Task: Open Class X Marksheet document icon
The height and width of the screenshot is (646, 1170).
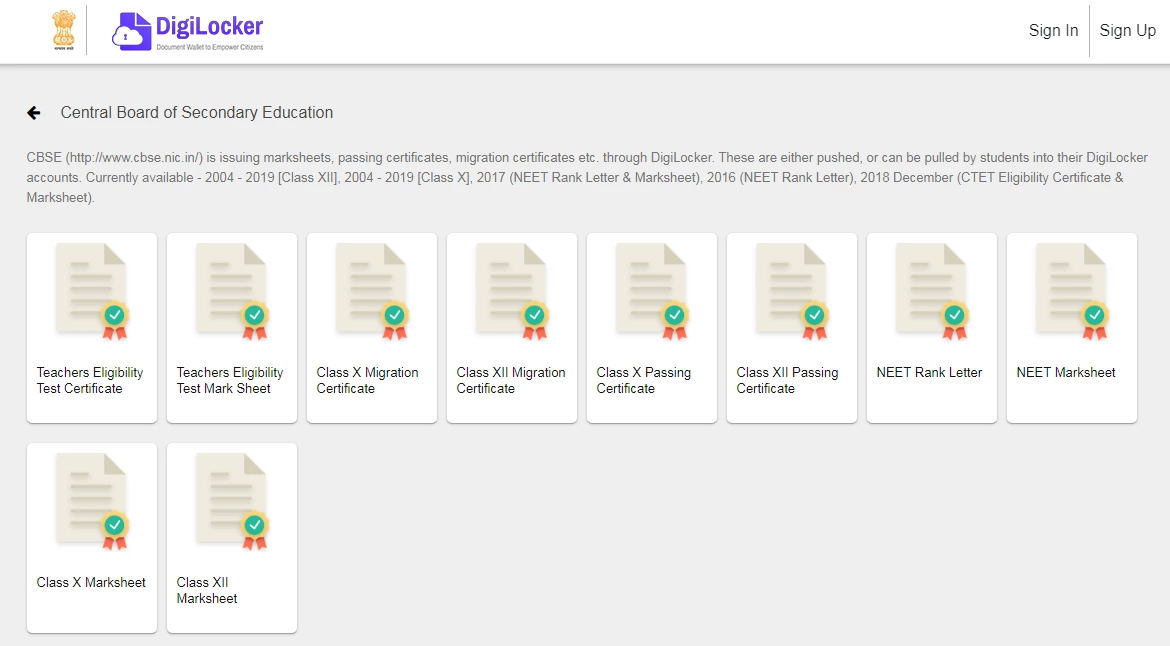Action: coord(92,502)
